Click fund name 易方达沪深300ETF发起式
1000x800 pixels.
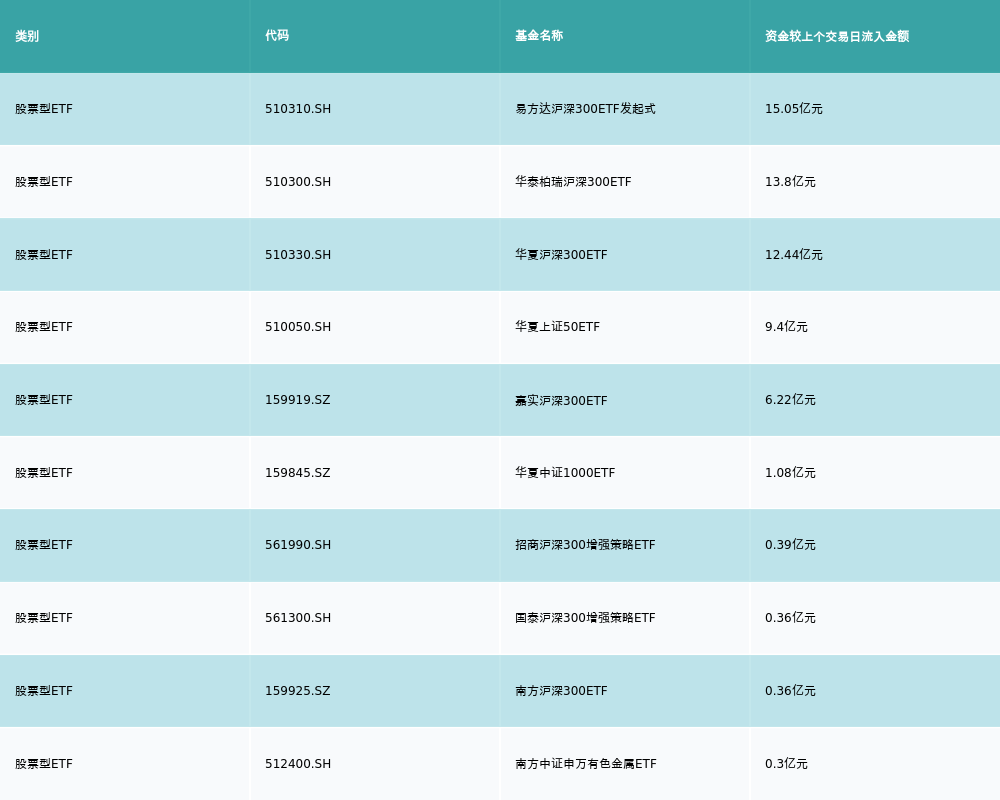[585, 109]
